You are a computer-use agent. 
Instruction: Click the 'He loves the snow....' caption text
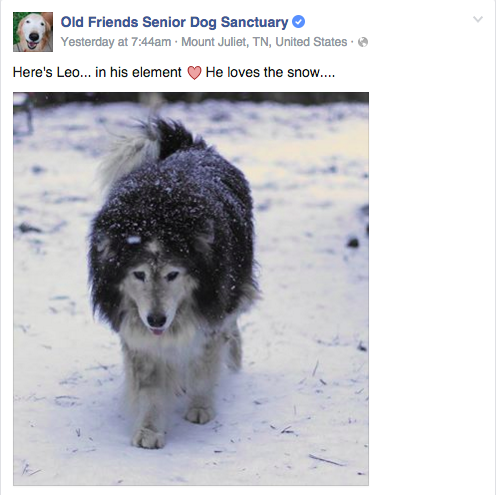pos(270,72)
